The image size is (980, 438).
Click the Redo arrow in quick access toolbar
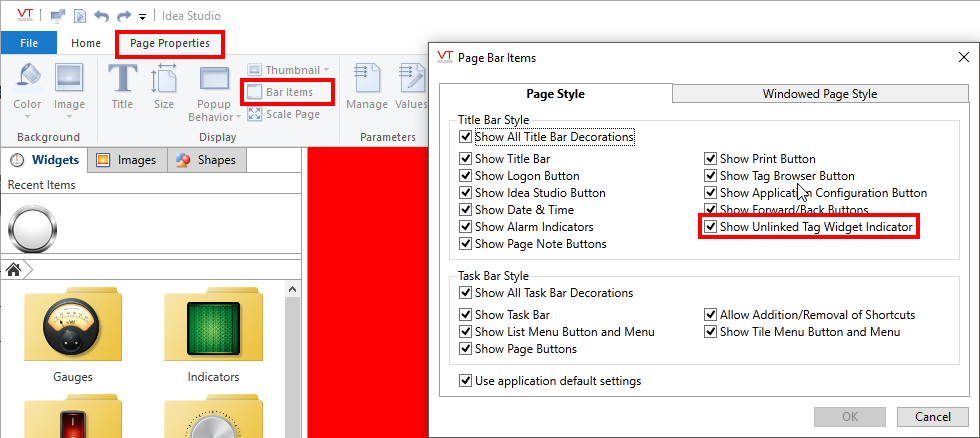click(x=124, y=16)
